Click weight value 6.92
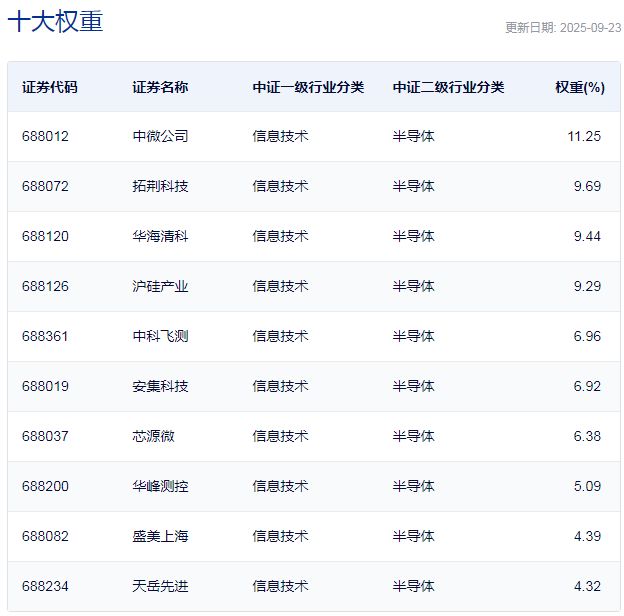 pos(587,386)
